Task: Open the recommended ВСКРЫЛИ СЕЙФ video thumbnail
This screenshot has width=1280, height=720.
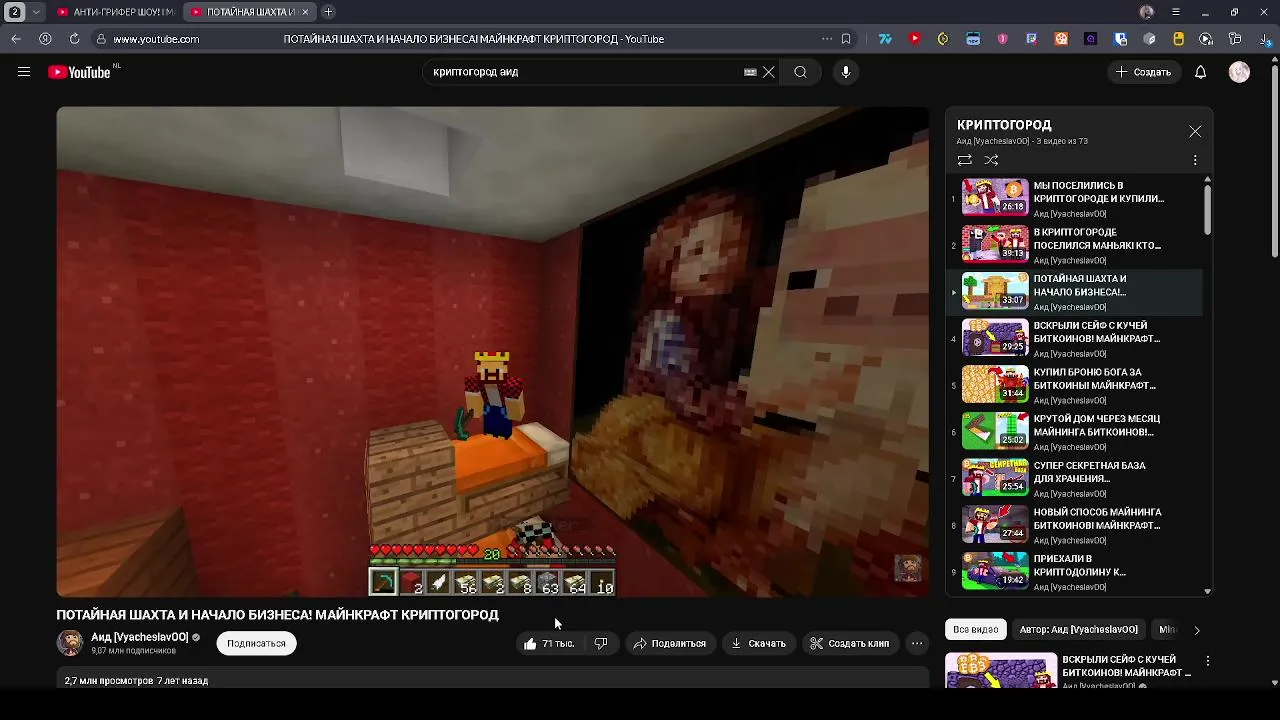Action: pos(1001,671)
